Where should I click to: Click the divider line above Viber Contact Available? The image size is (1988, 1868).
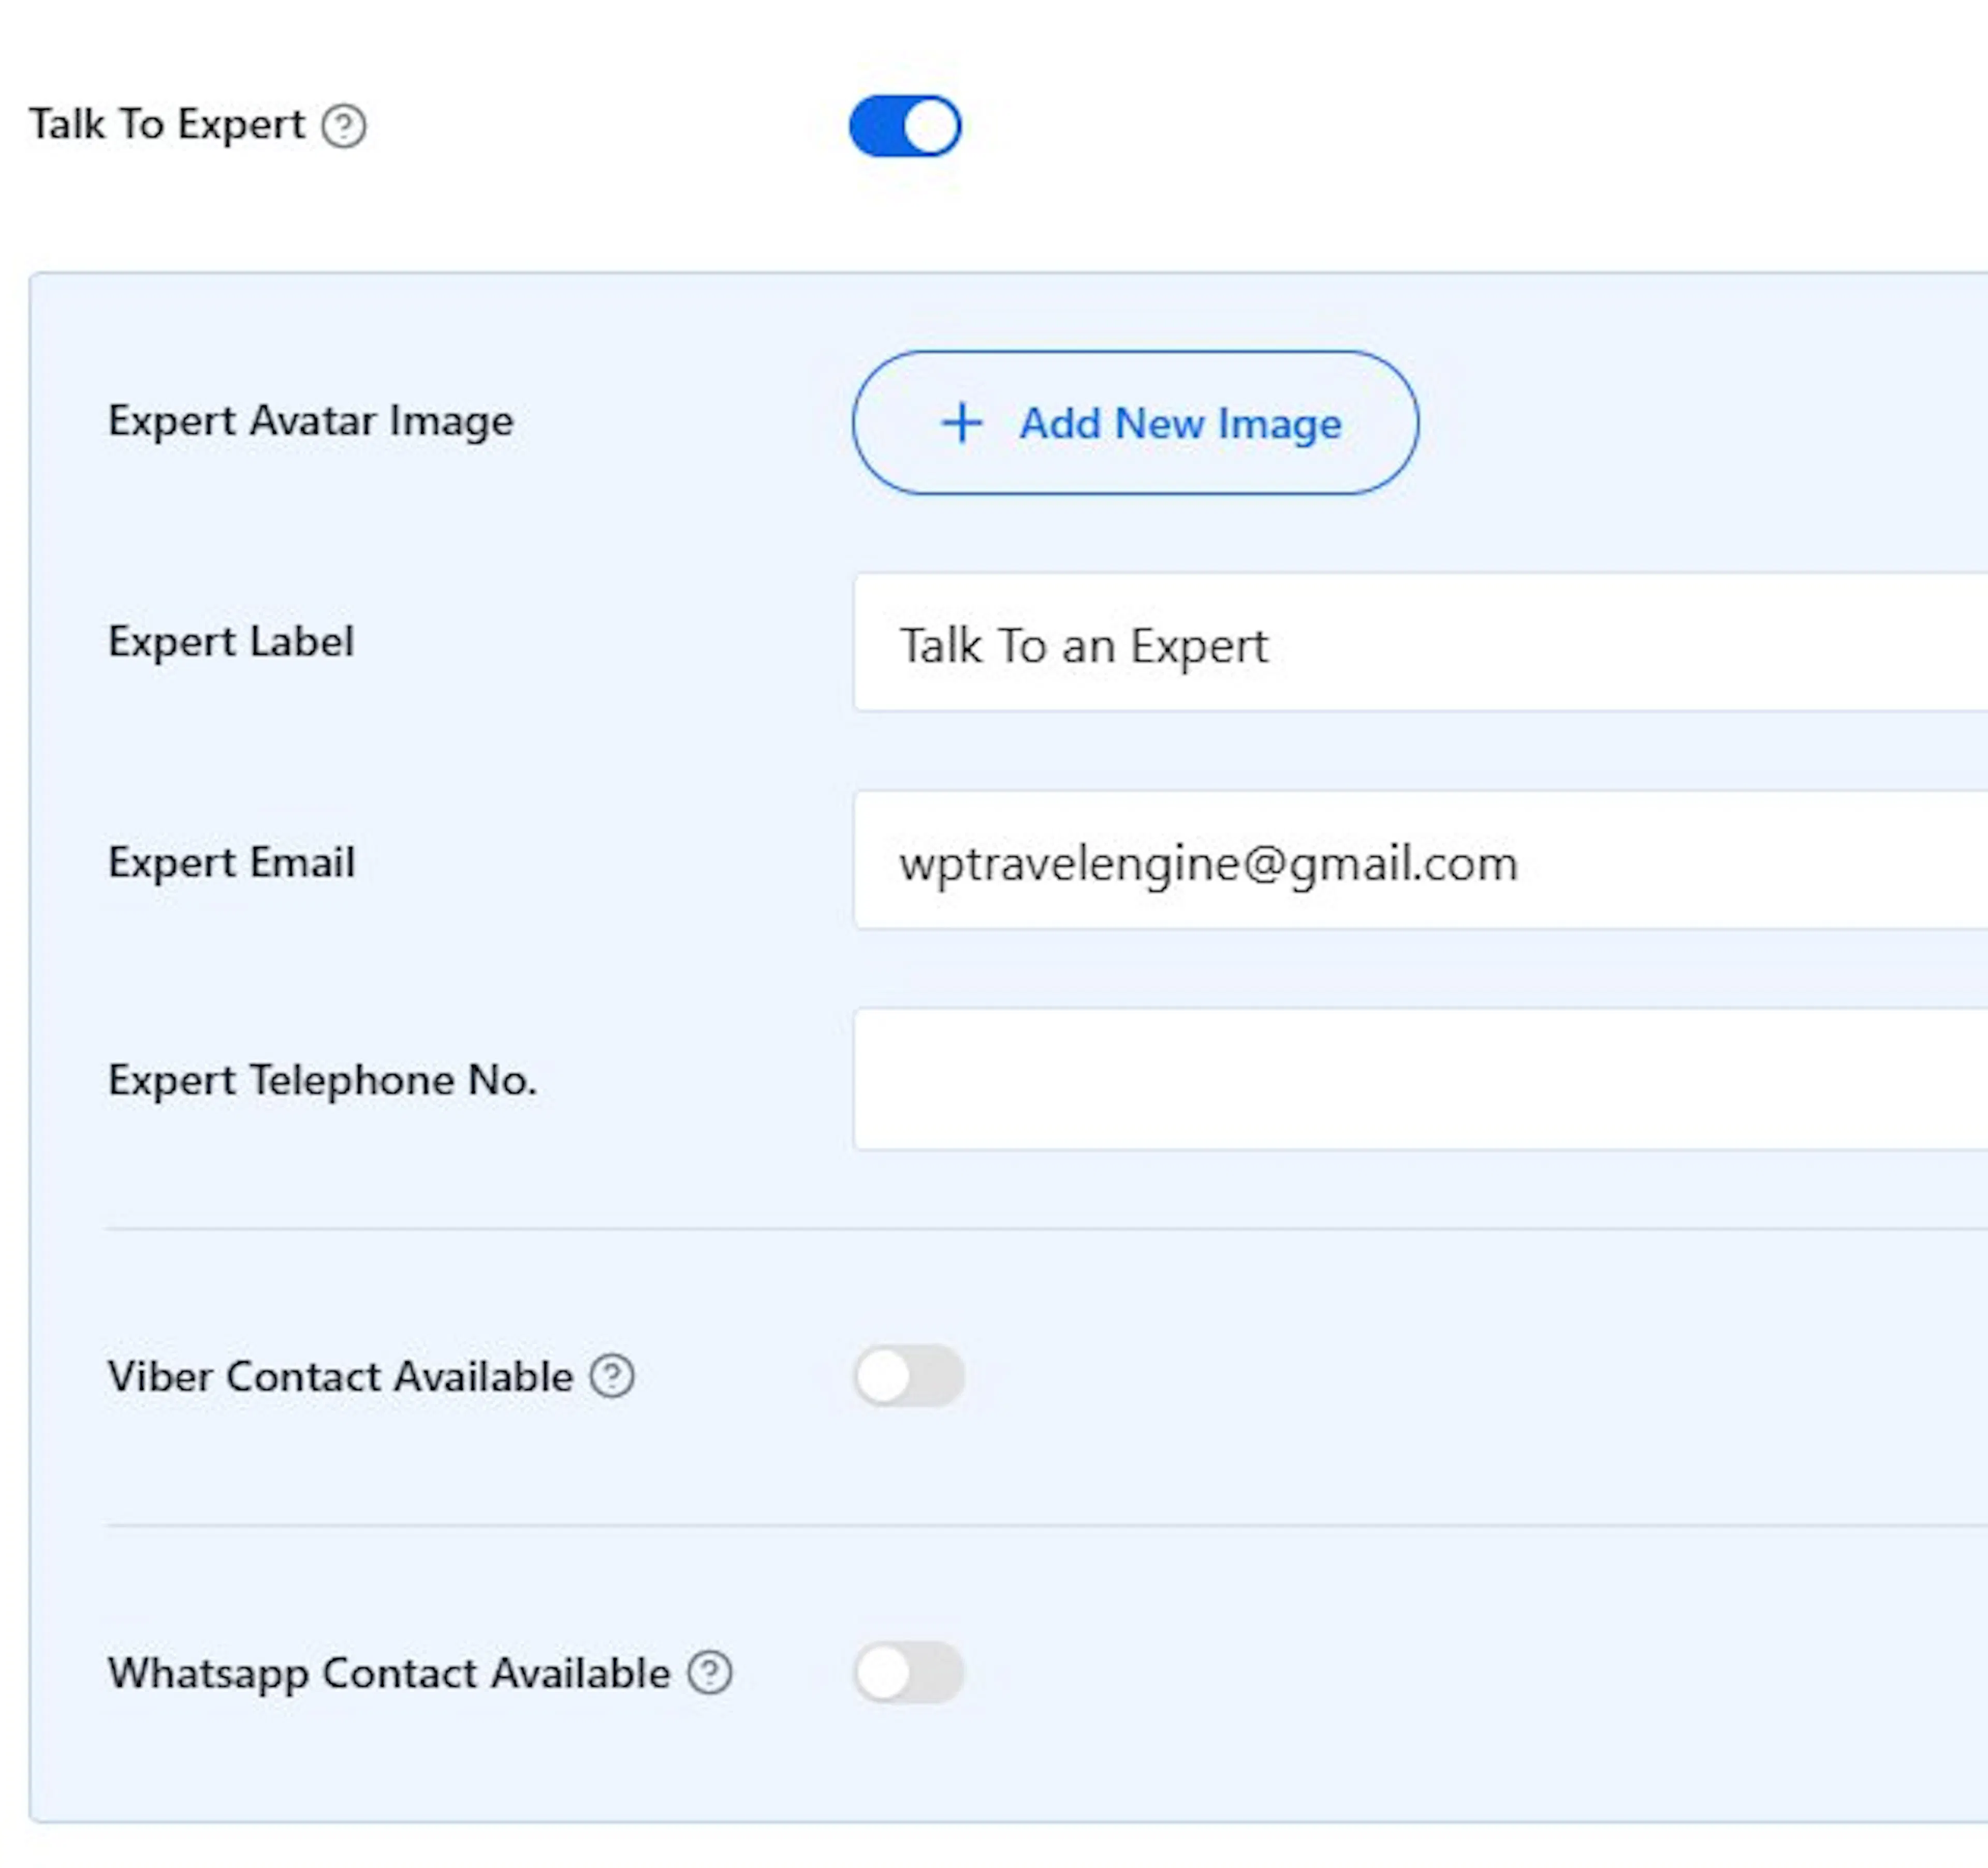pyautogui.click(x=1047, y=1228)
